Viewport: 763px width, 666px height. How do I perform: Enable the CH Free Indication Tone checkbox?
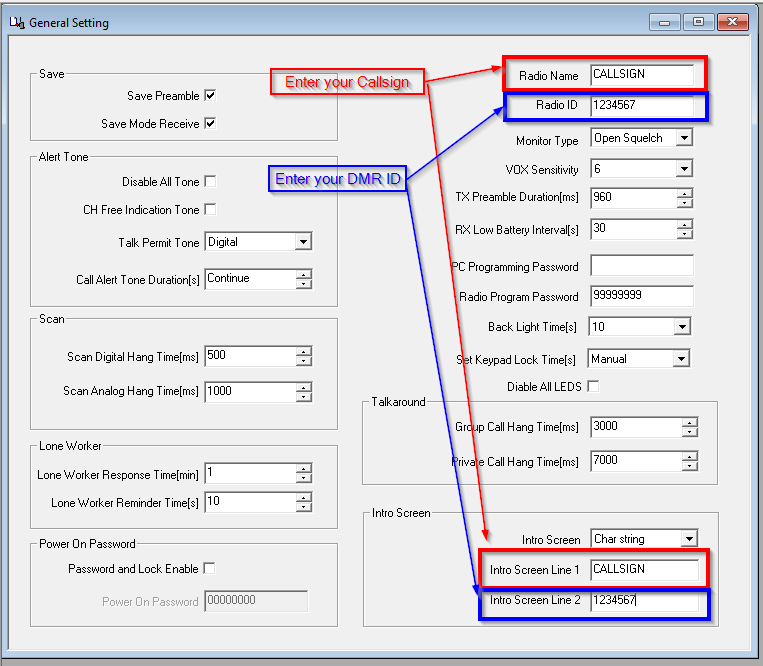coord(210,210)
